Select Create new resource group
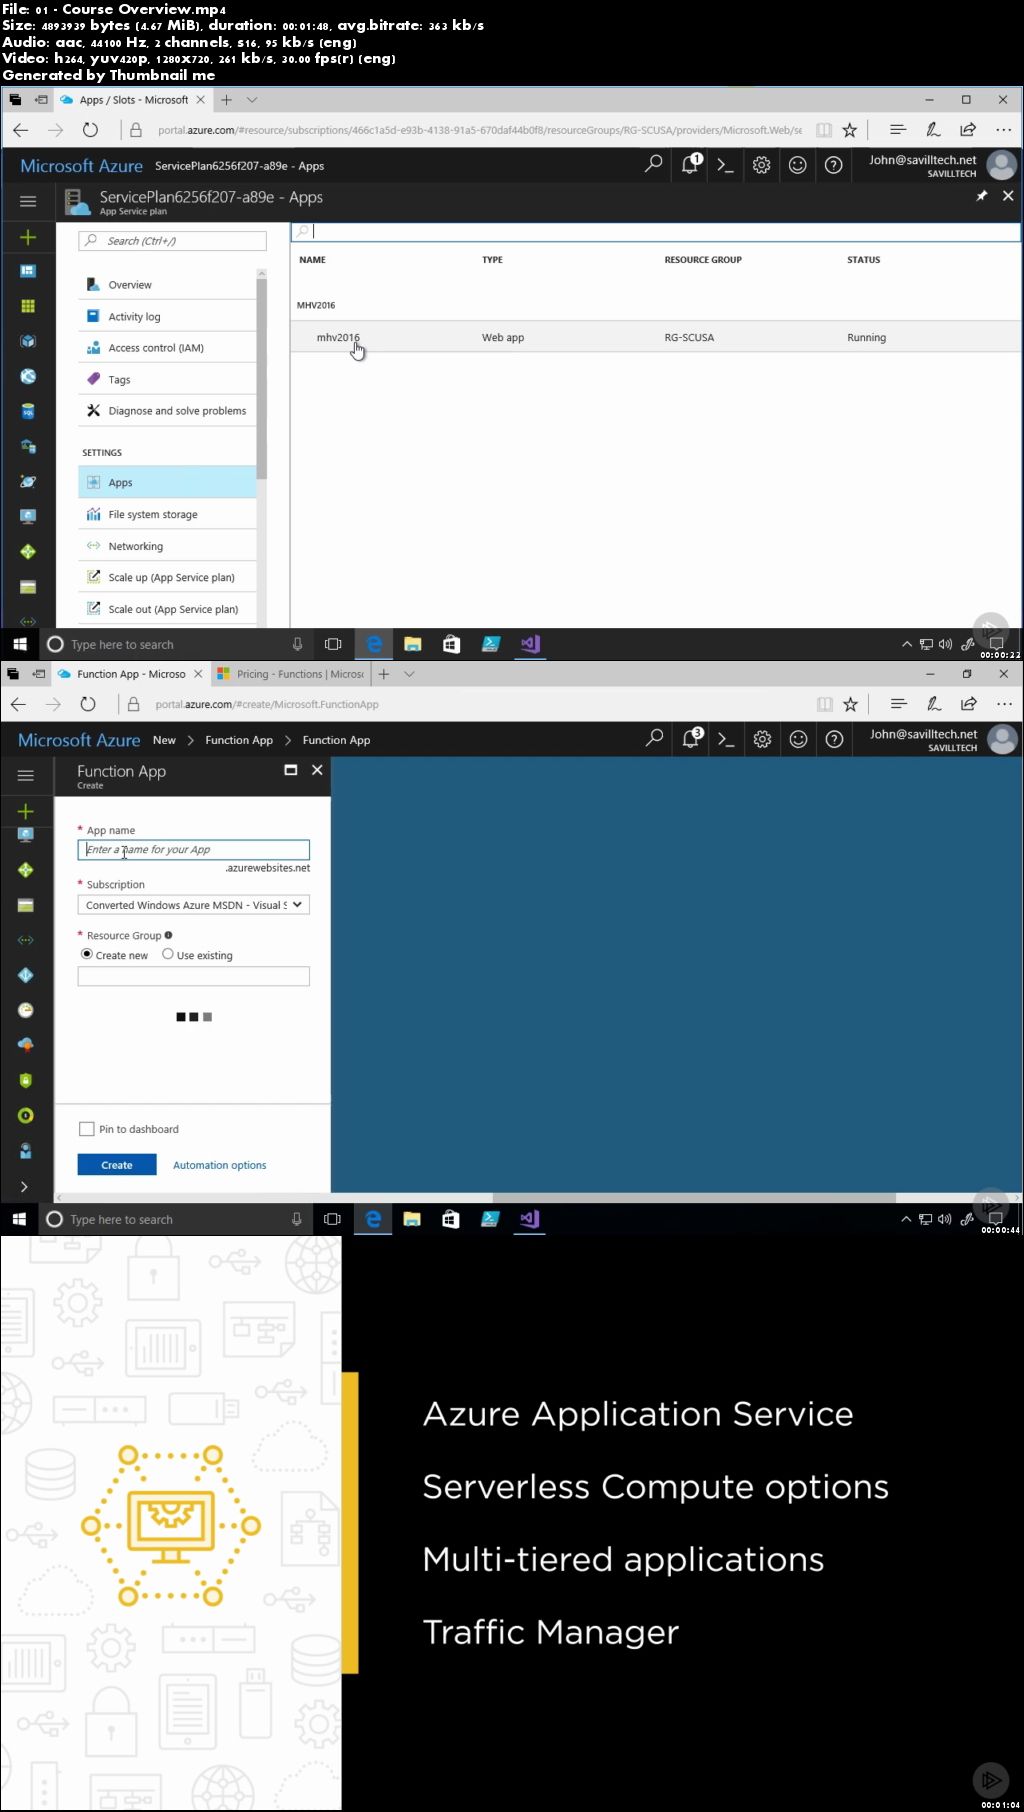 click(87, 954)
